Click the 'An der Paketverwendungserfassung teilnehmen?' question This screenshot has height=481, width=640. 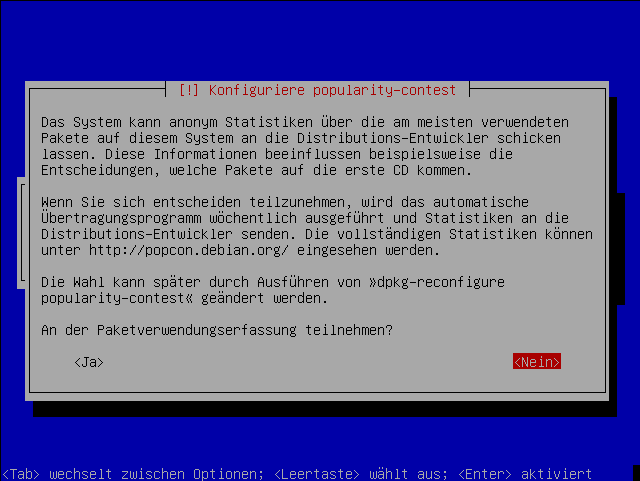[217, 330]
